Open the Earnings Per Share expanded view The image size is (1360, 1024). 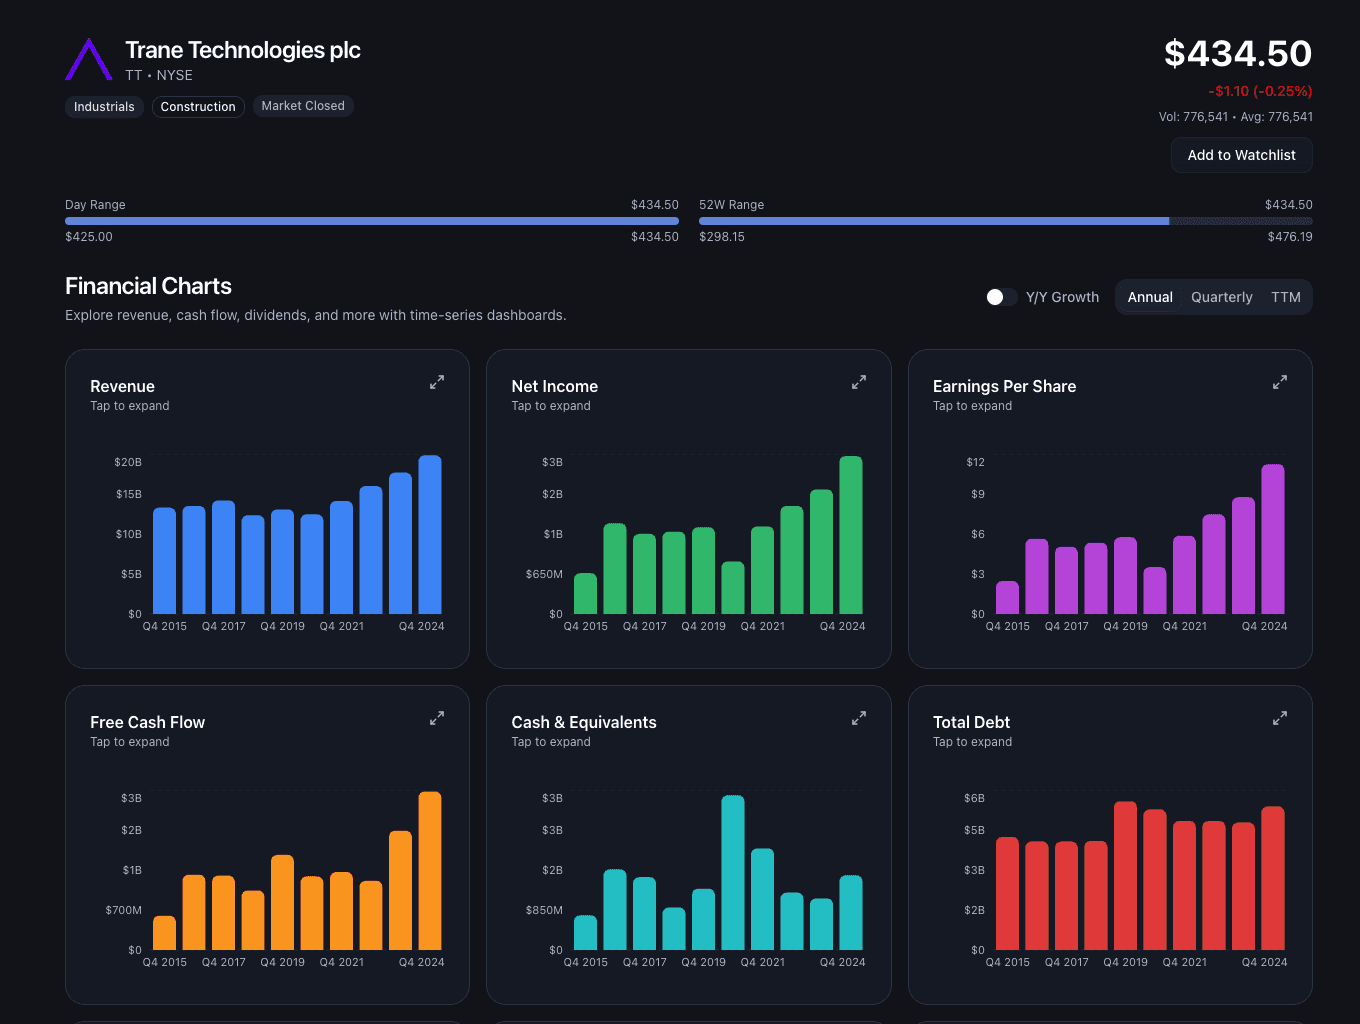1280,382
